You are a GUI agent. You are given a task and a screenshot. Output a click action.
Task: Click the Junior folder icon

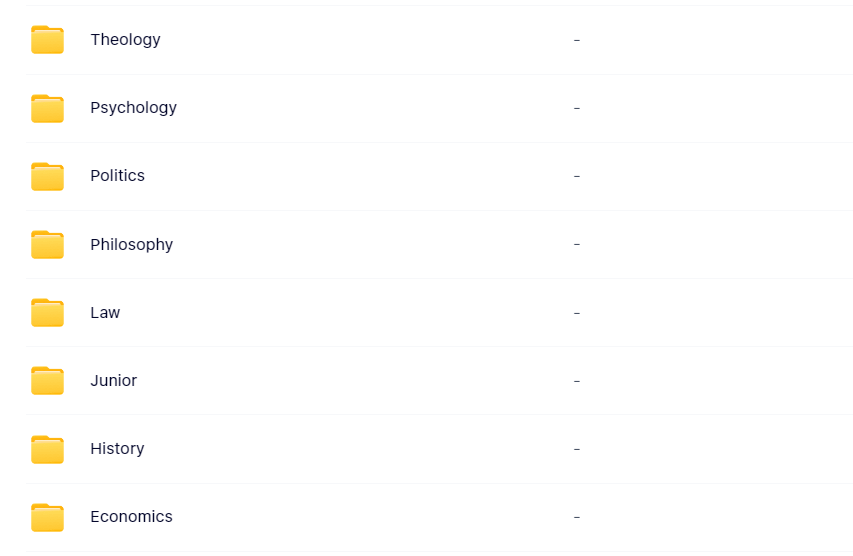47,380
